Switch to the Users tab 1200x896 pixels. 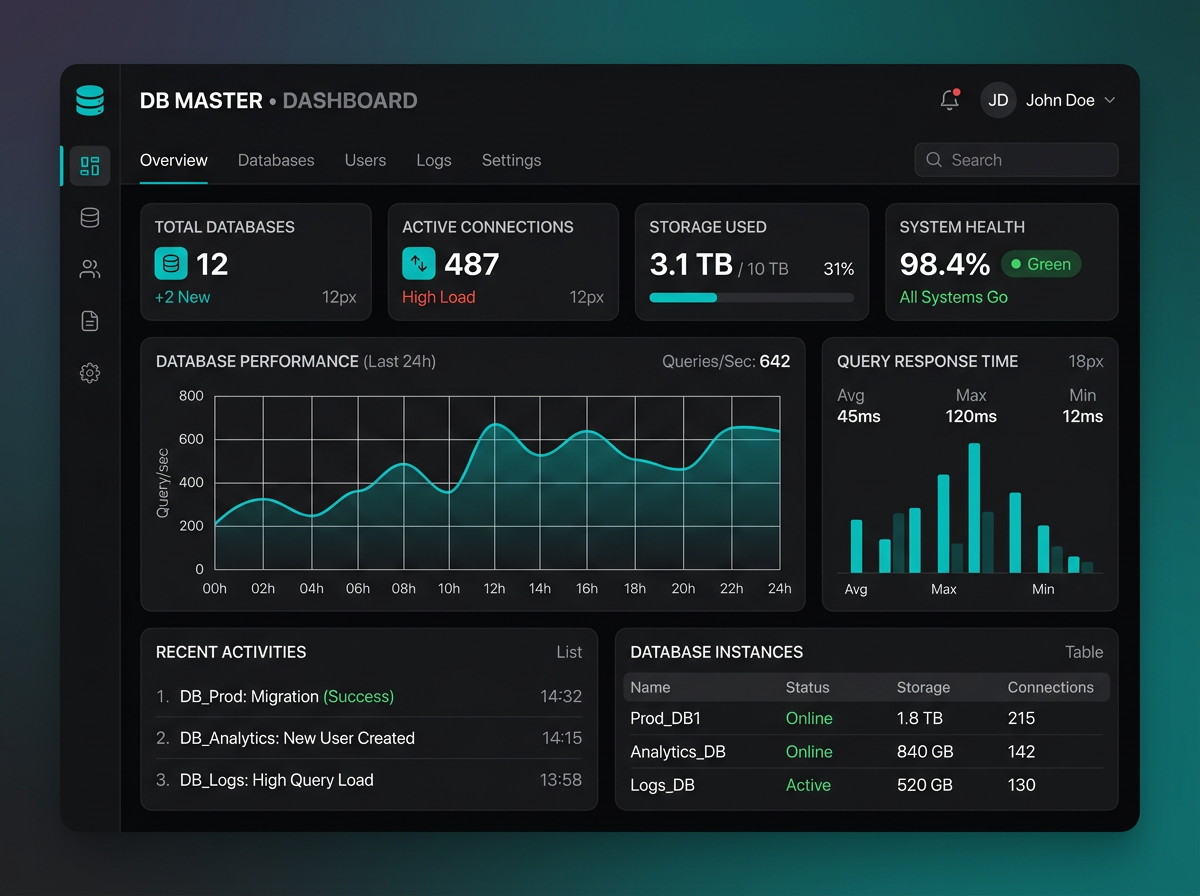[365, 160]
